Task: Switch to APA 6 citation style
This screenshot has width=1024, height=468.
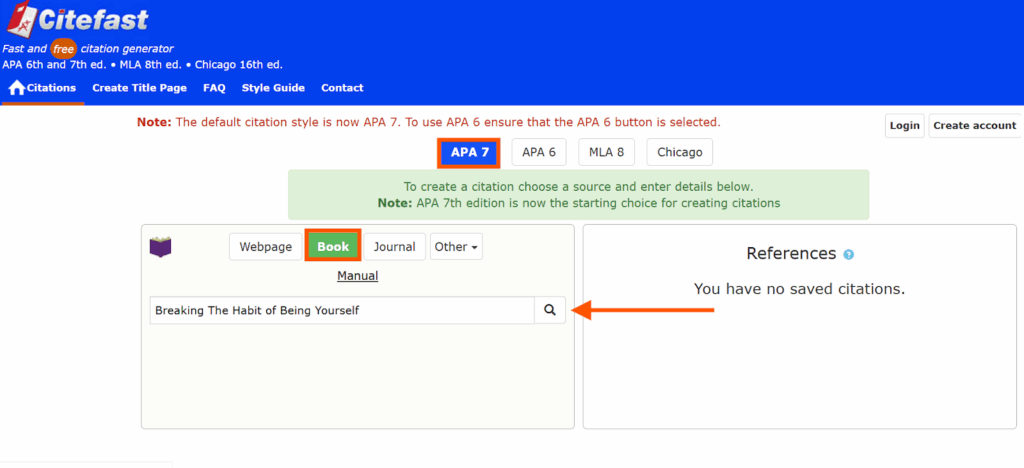Action: tap(539, 153)
